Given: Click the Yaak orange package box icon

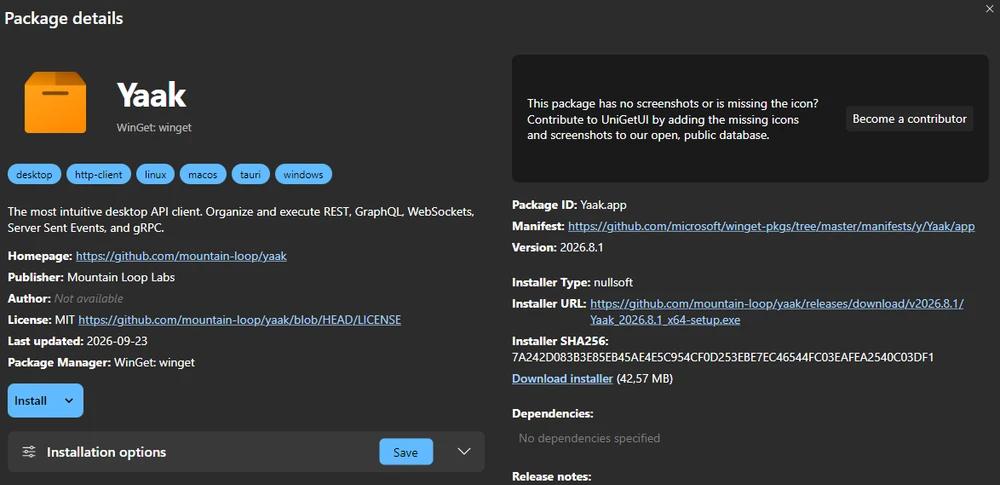Looking at the screenshot, I should point(55,103).
